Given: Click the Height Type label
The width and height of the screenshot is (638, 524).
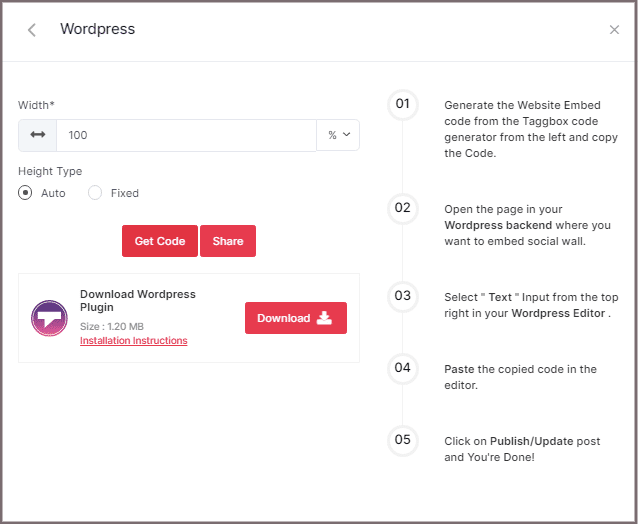Looking at the screenshot, I should click(x=50, y=171).
